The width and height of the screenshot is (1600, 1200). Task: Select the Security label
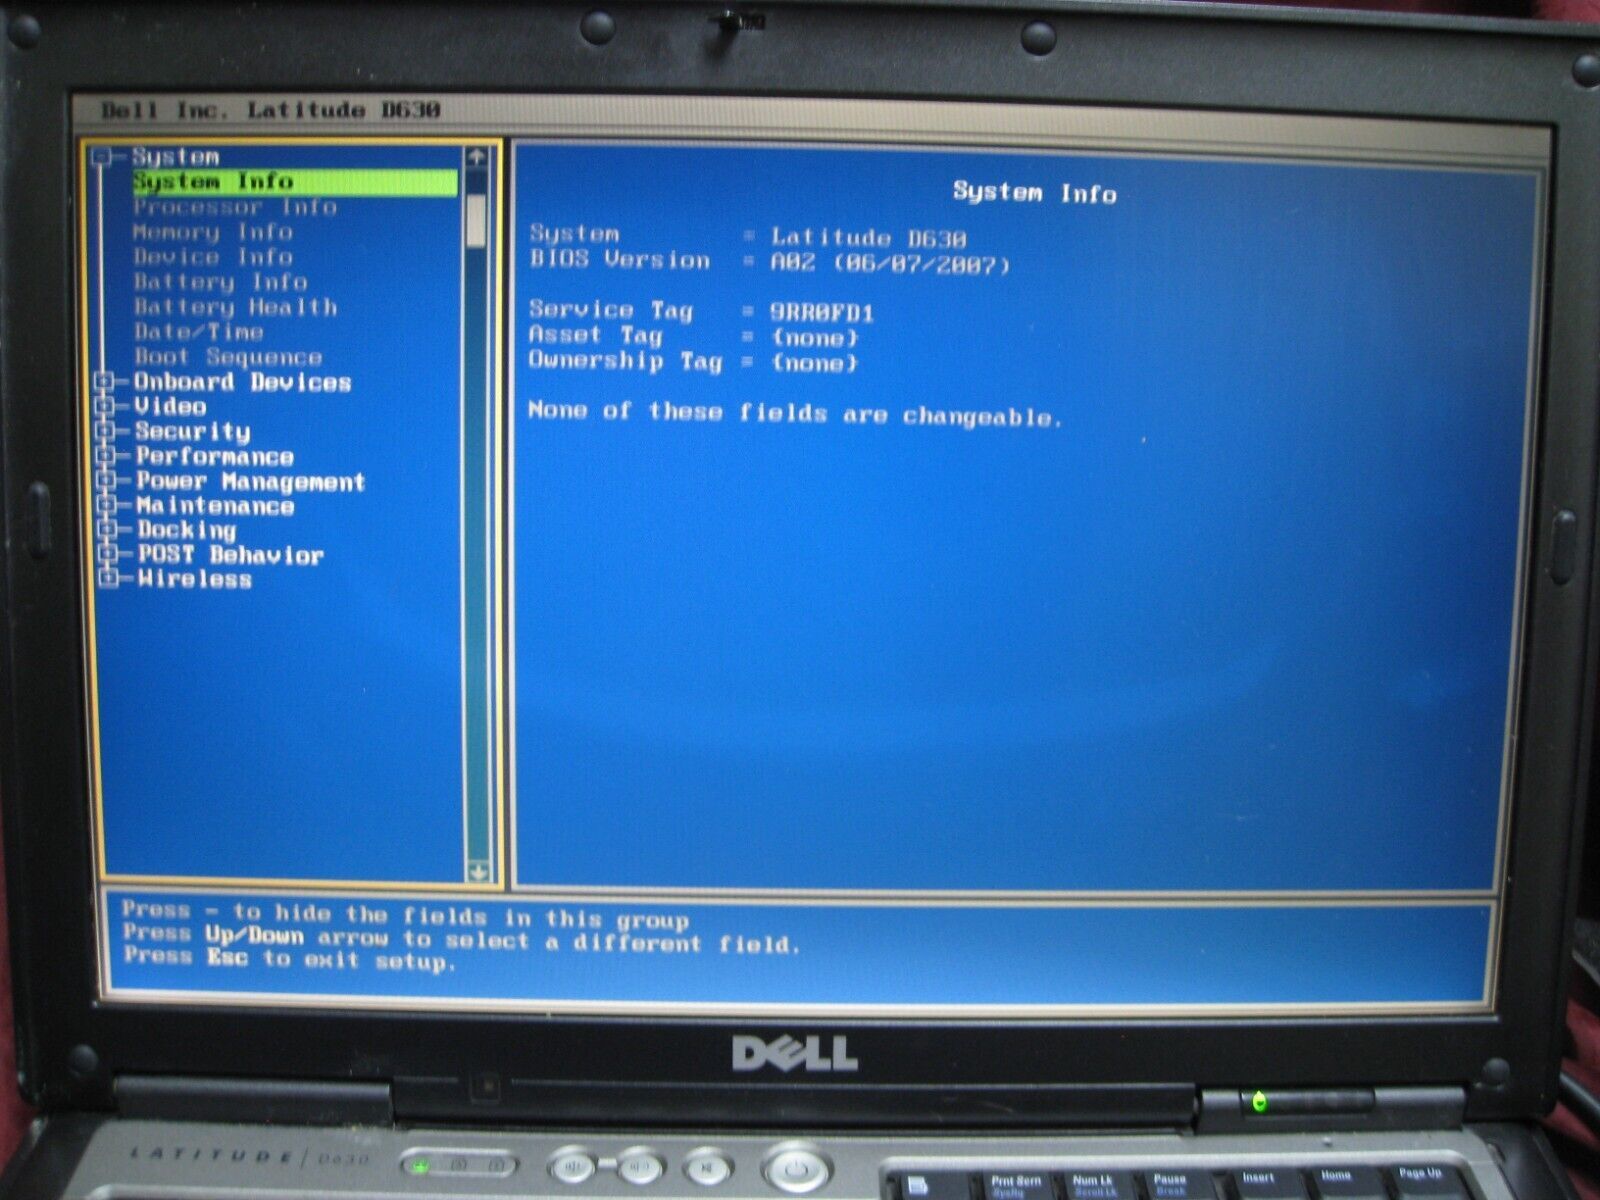[x=193, y=431]
